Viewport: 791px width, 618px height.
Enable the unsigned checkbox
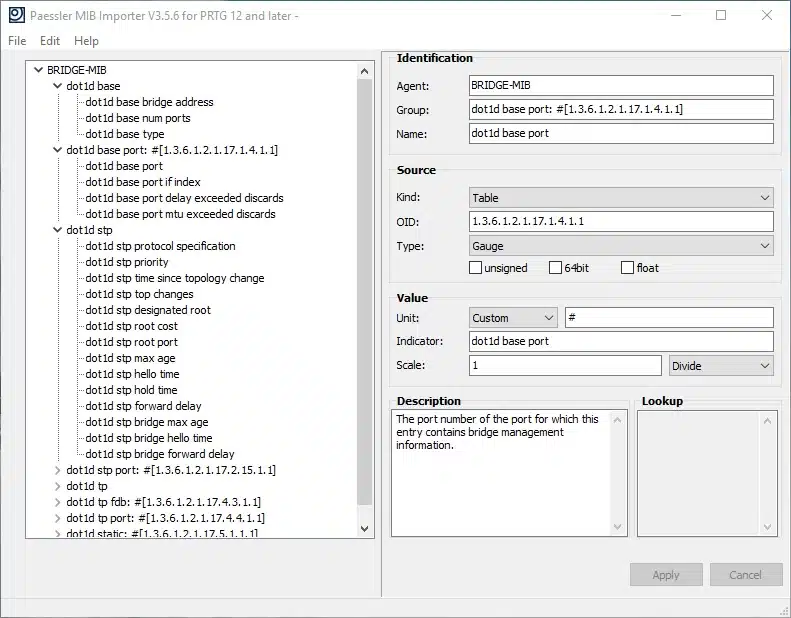pos(475,267)
